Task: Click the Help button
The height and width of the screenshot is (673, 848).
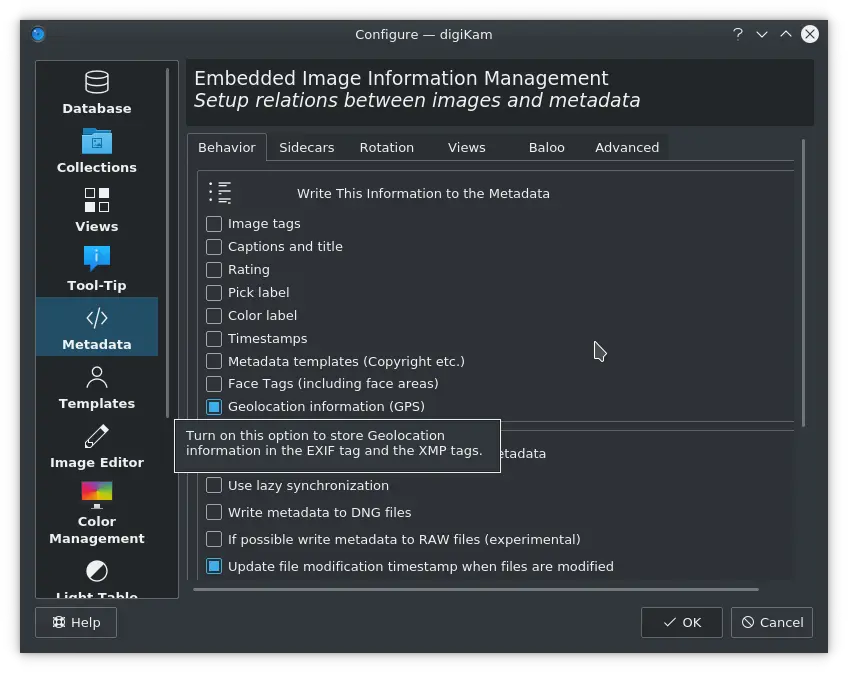Action: [75, 622]
